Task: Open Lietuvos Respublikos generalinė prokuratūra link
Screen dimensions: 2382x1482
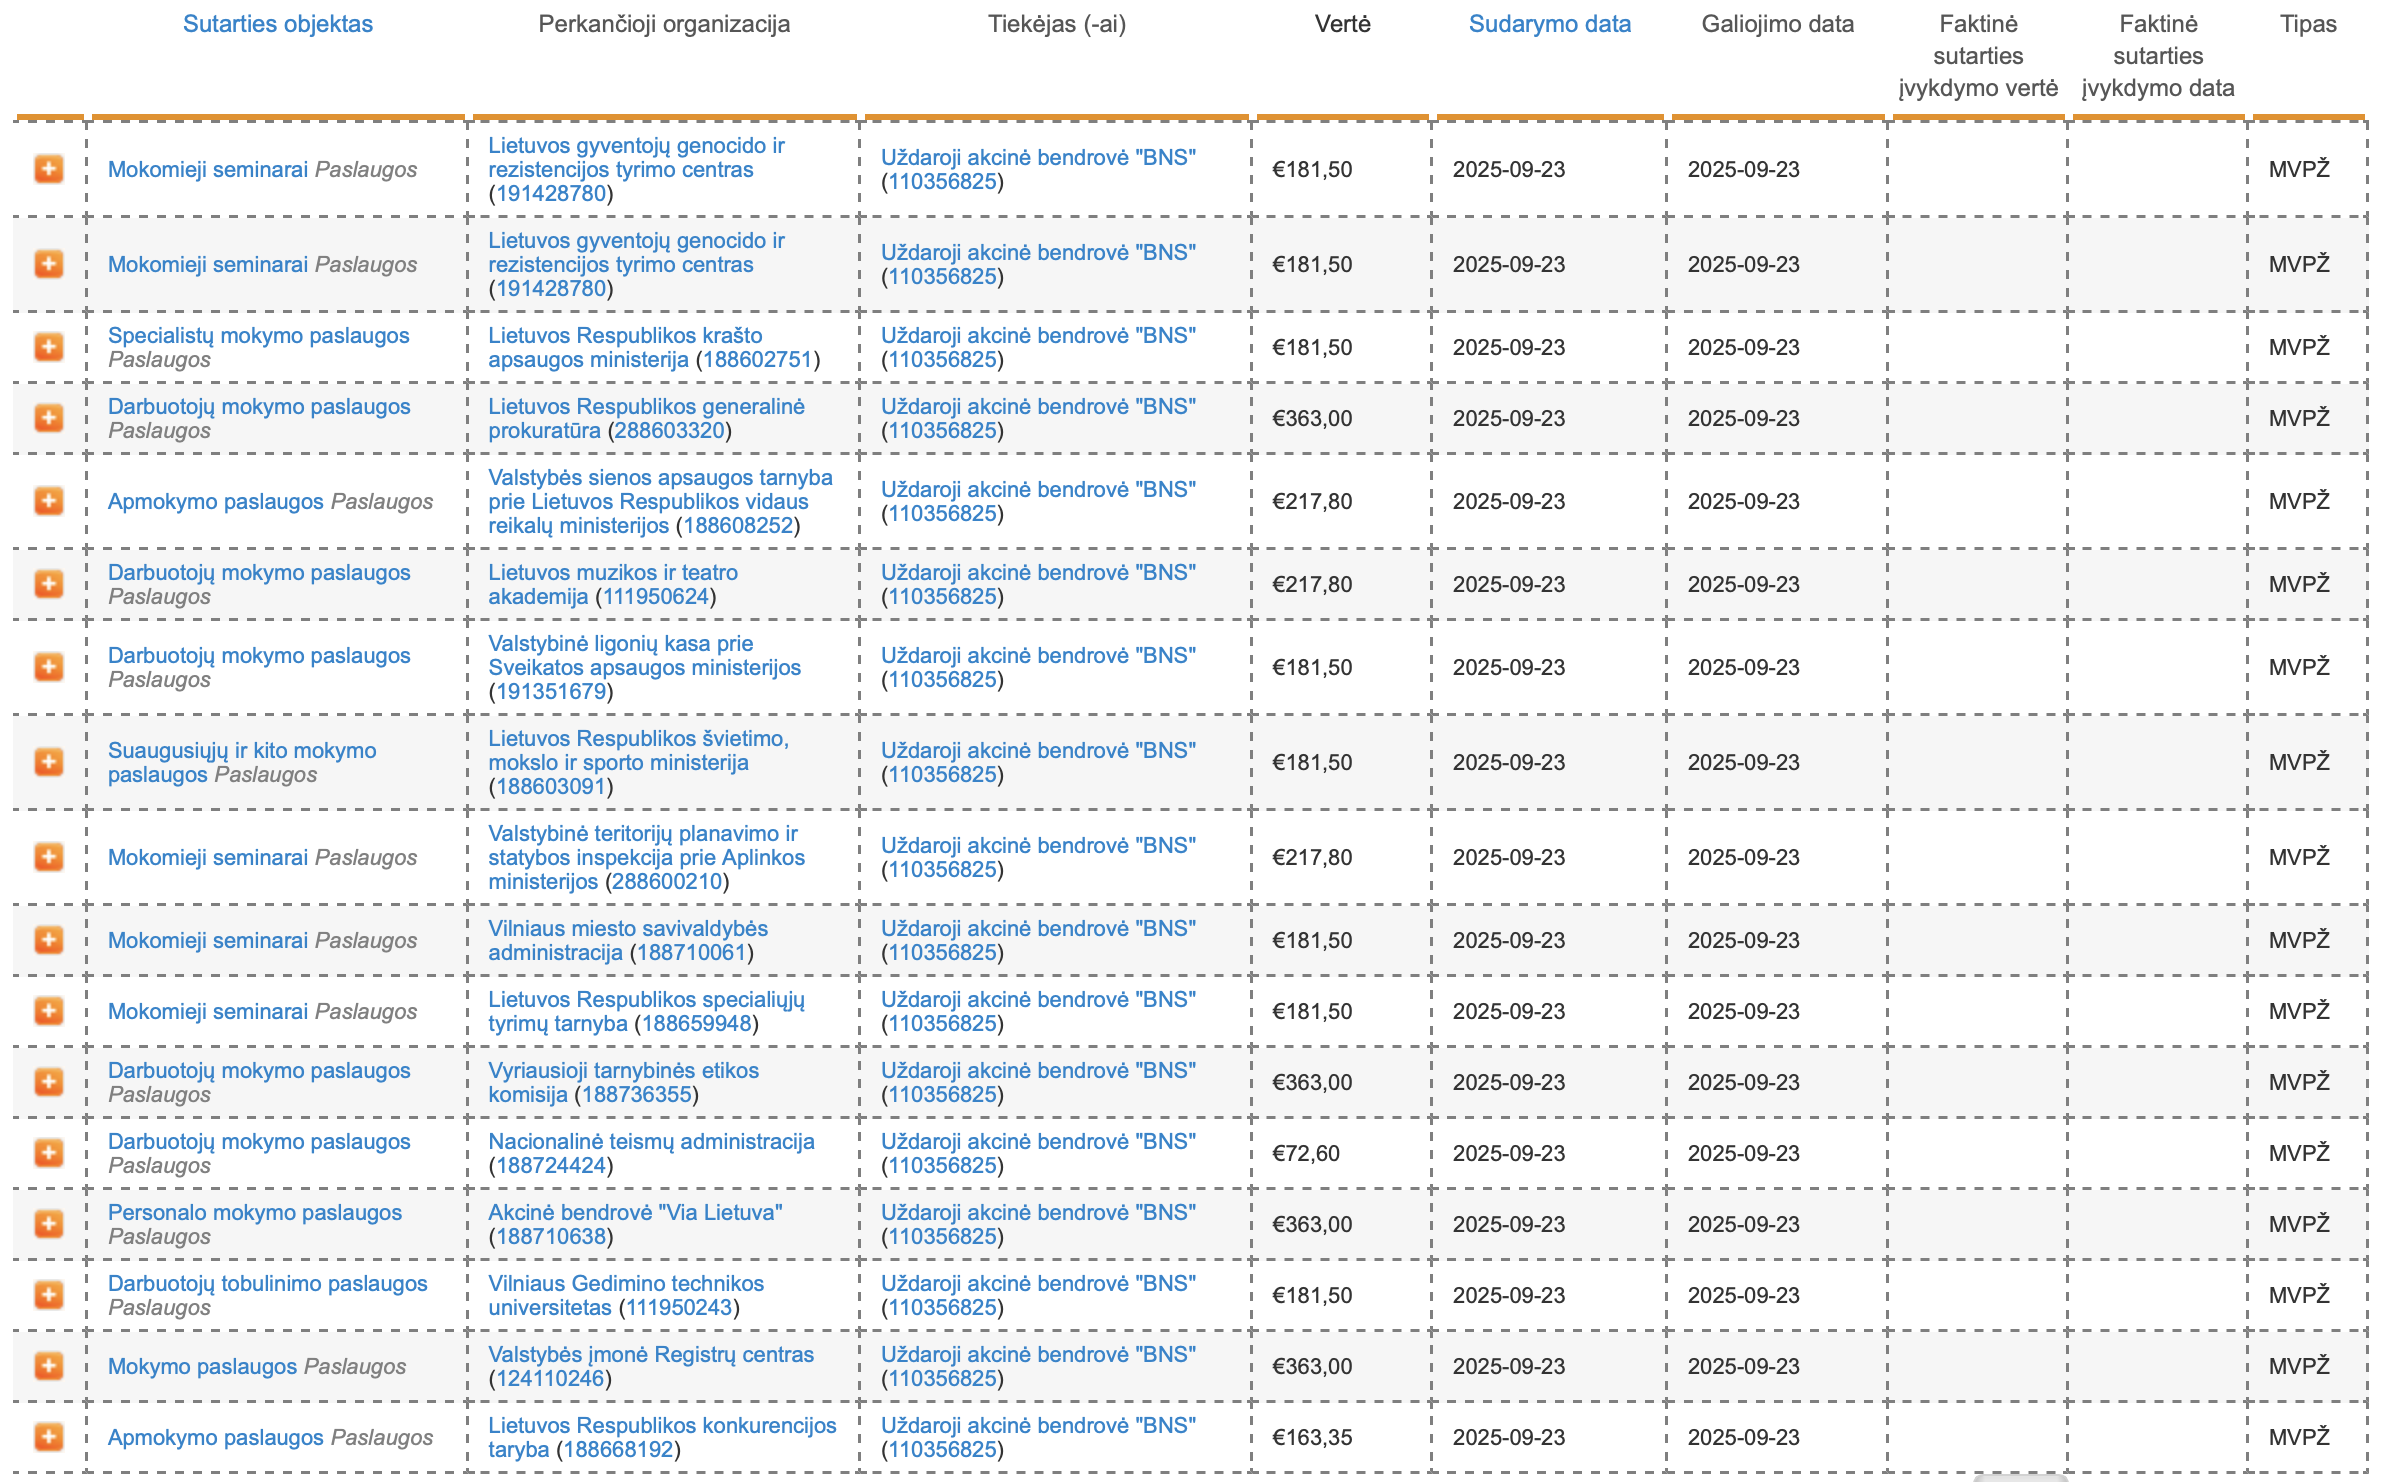Action: (x=646, y=418)
